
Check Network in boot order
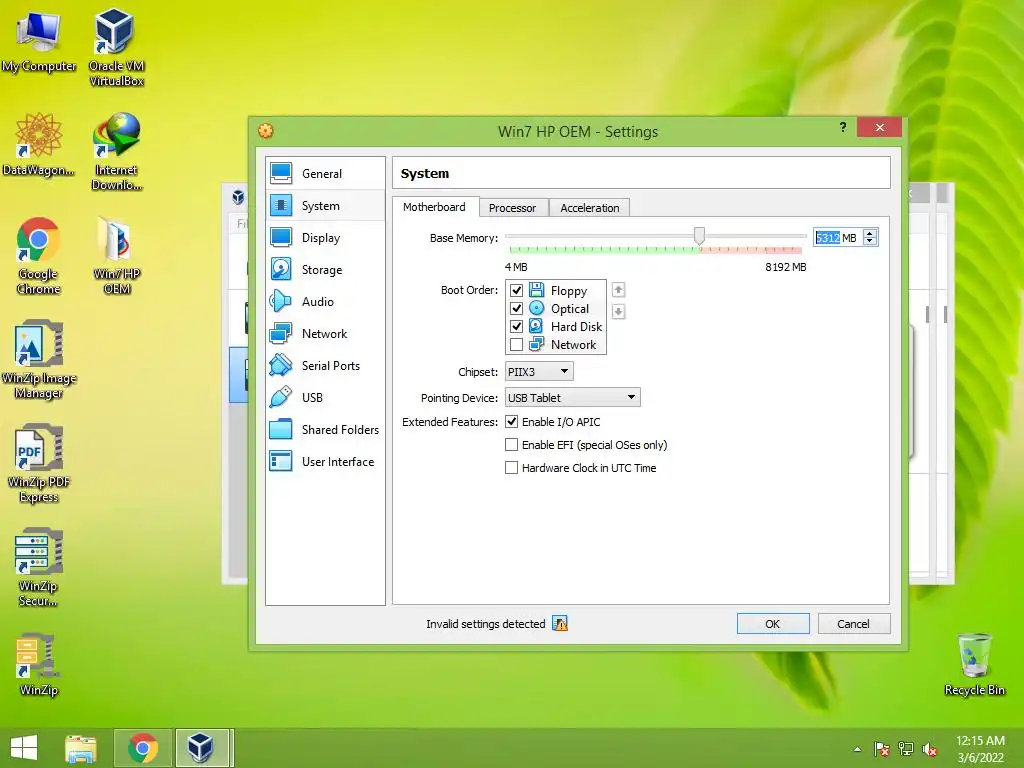pyautogui.click(x=517, y=344)
